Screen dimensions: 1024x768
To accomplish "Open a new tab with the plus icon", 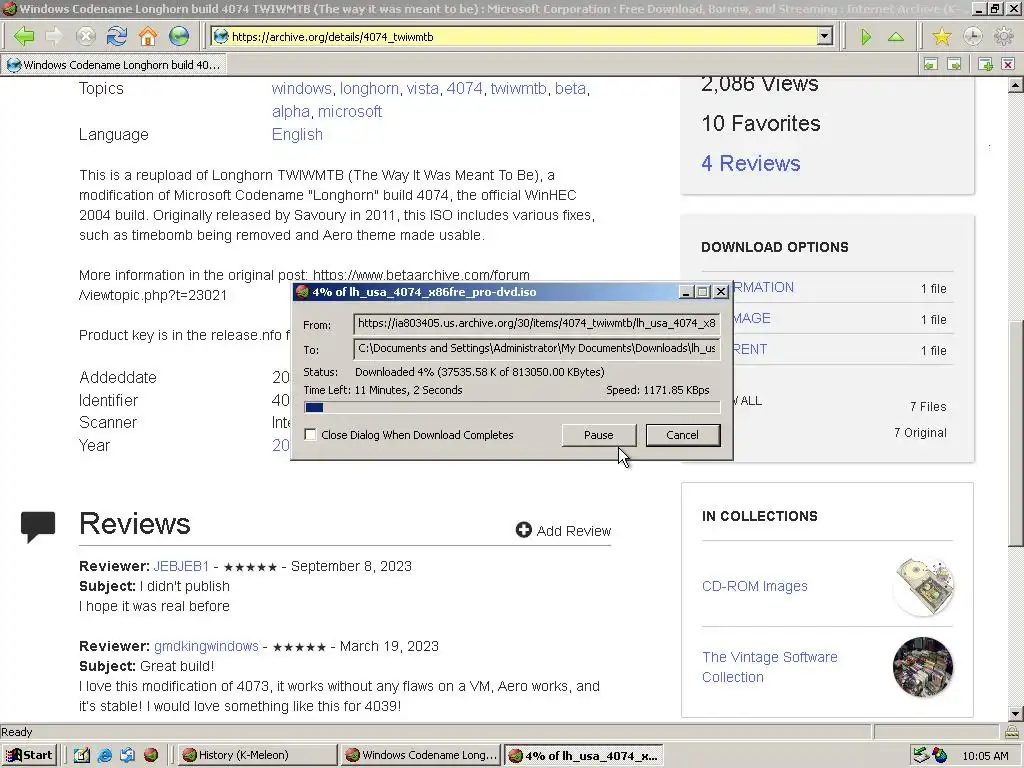I will pos(985,64).
